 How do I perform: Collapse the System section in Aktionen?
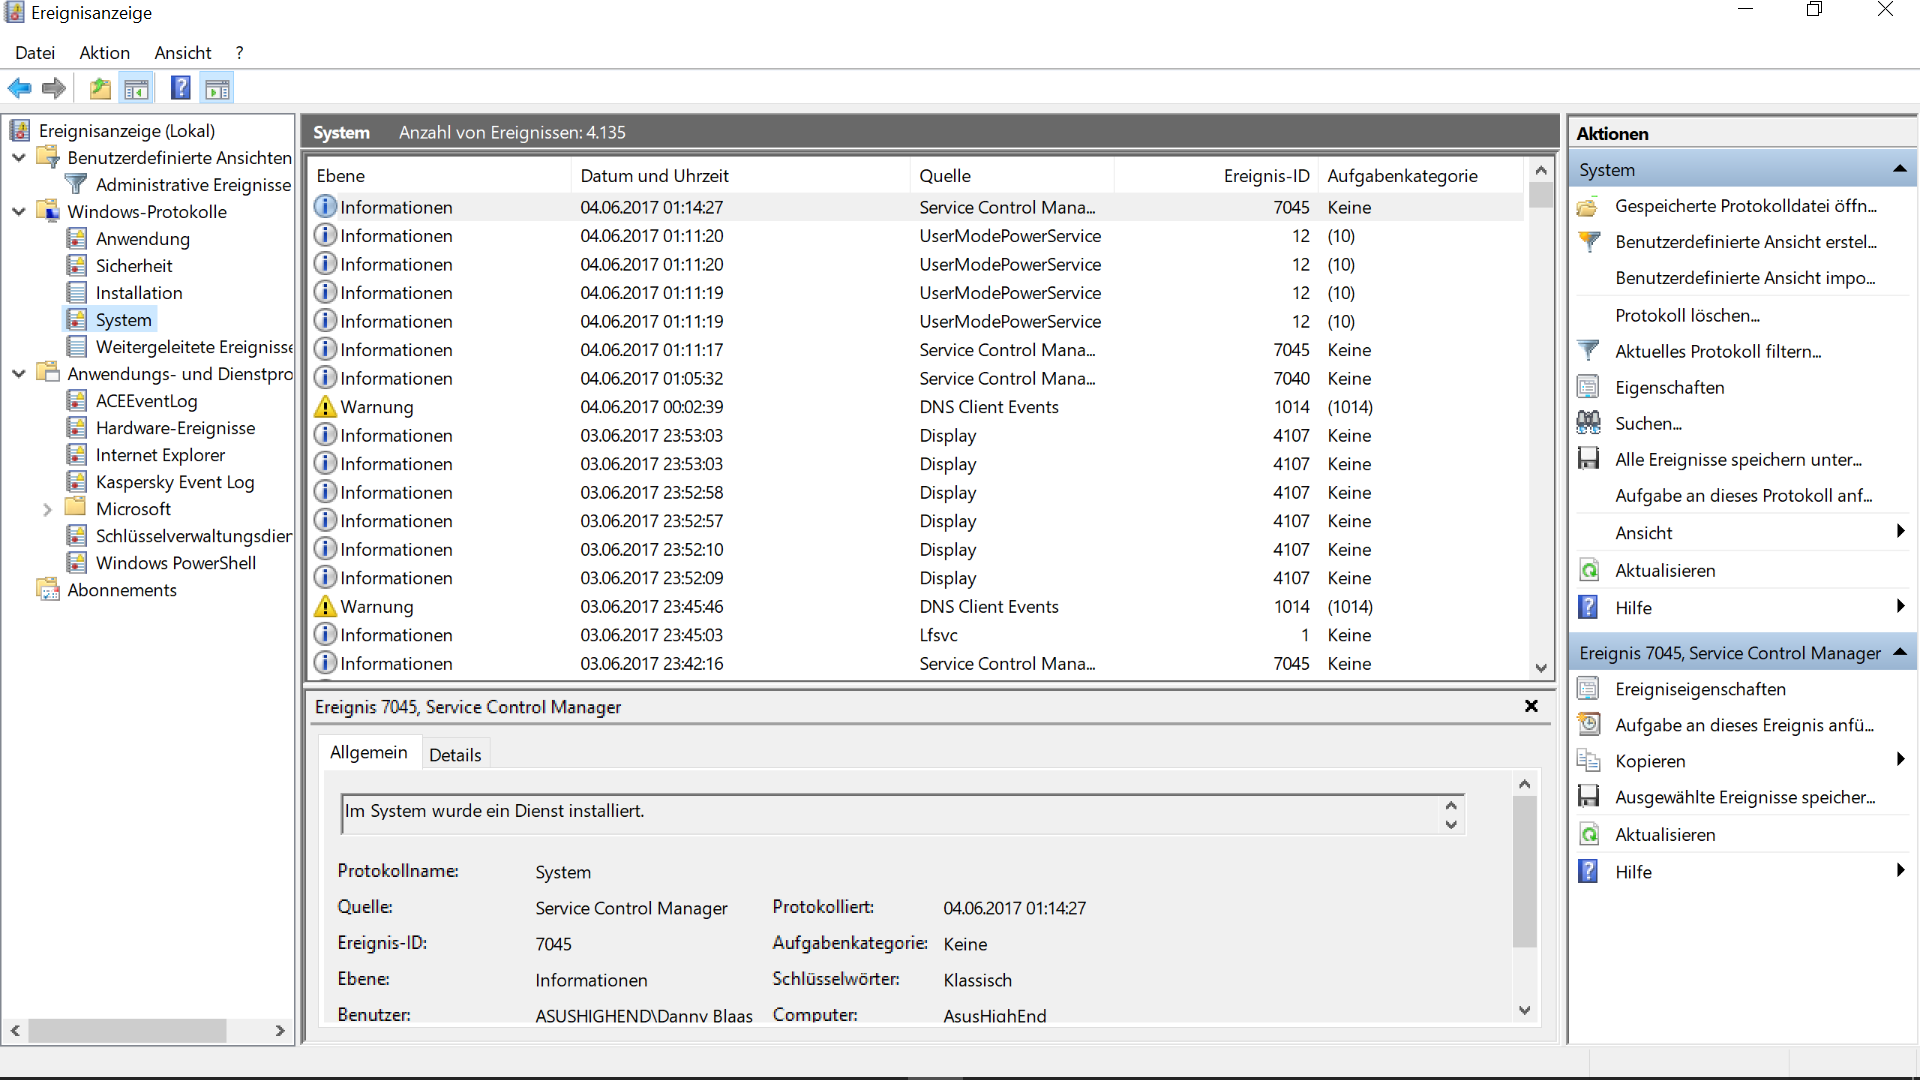pyautogui.click(x=1899, y=170)
